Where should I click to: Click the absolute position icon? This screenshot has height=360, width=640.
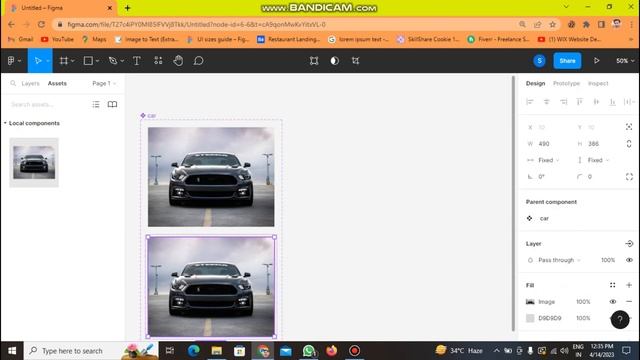point(629,127)
